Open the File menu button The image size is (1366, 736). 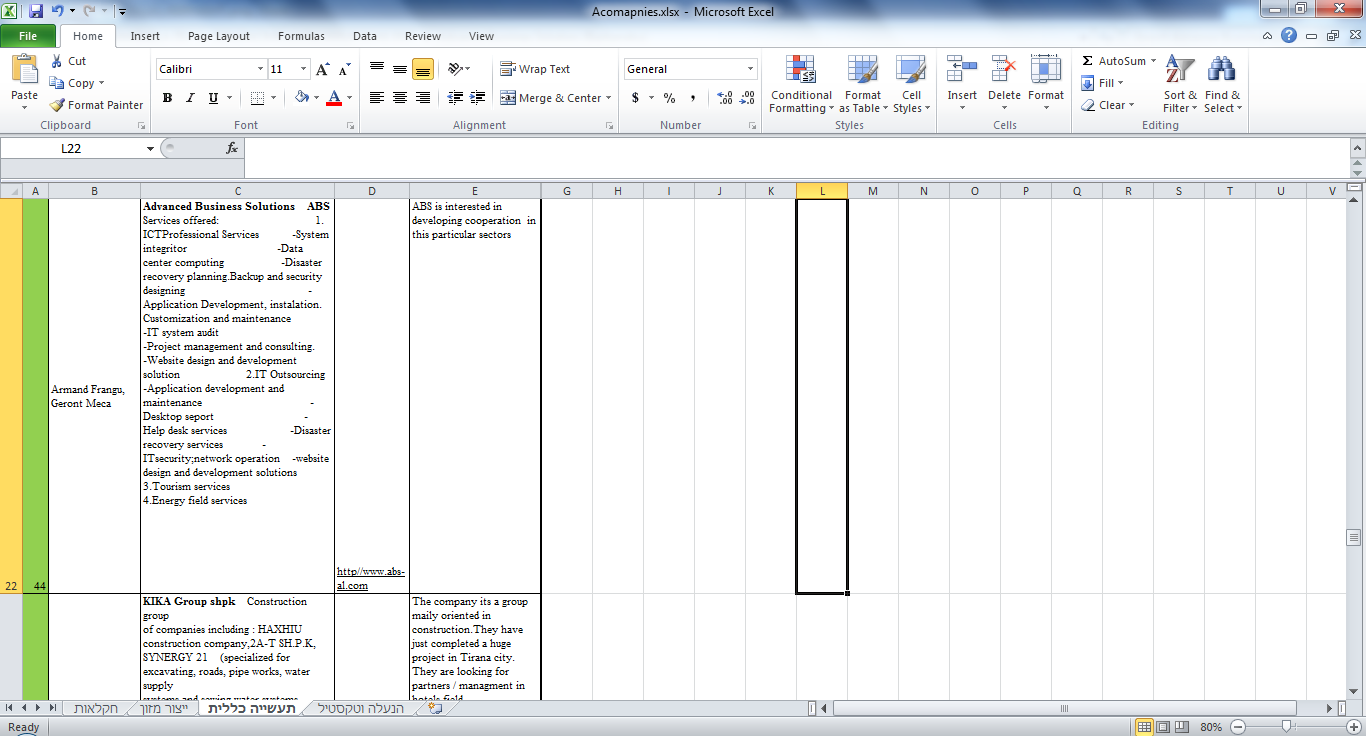coord(28,36)
